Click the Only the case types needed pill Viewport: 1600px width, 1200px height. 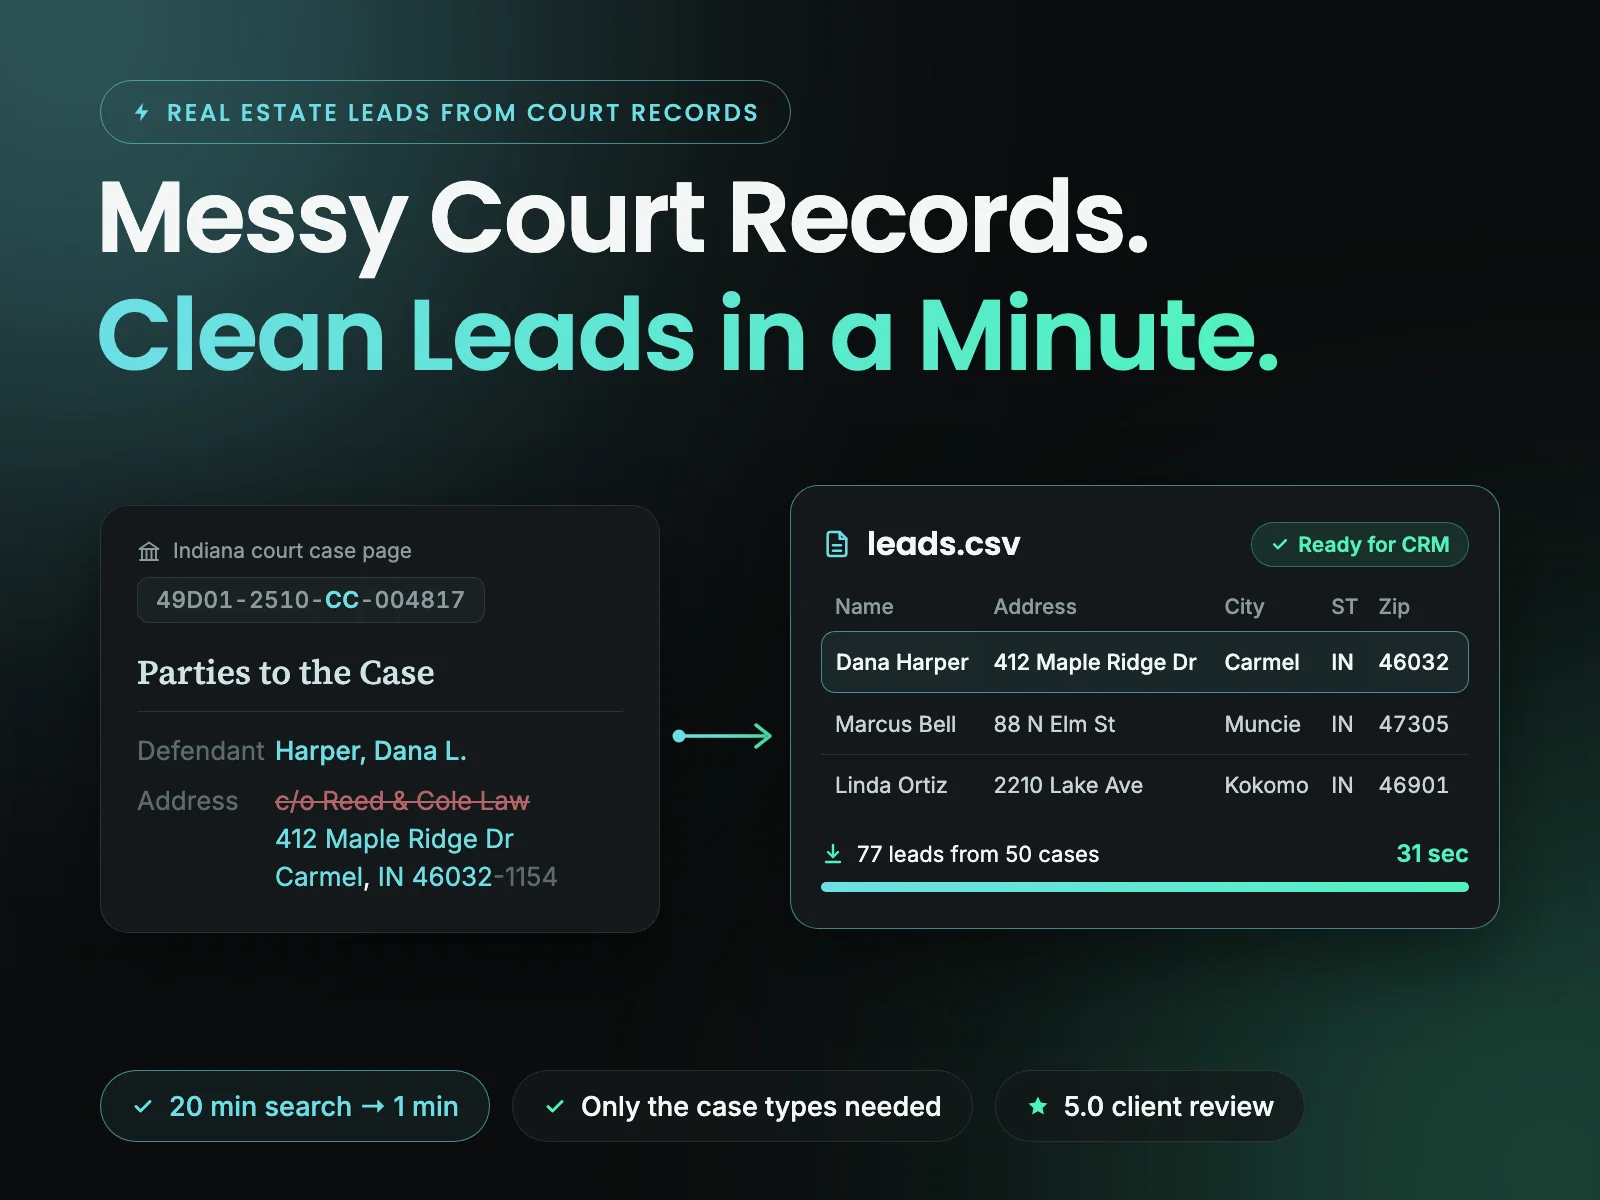tap(742, 1106)
